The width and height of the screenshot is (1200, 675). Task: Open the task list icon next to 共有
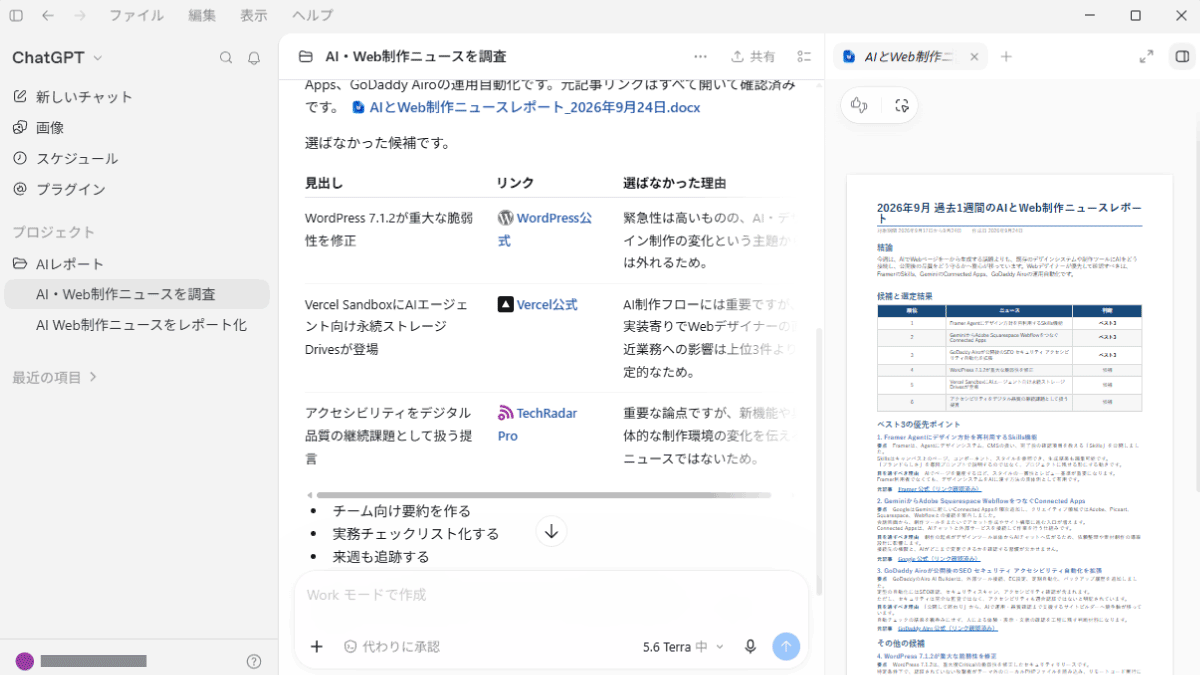click(x=804, y=57)
